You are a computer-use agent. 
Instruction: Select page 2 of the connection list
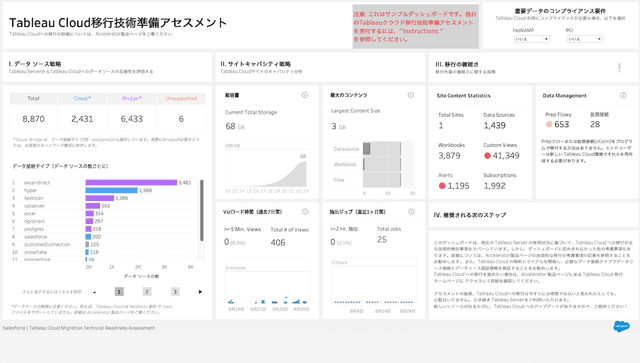[x=147, y=292]
